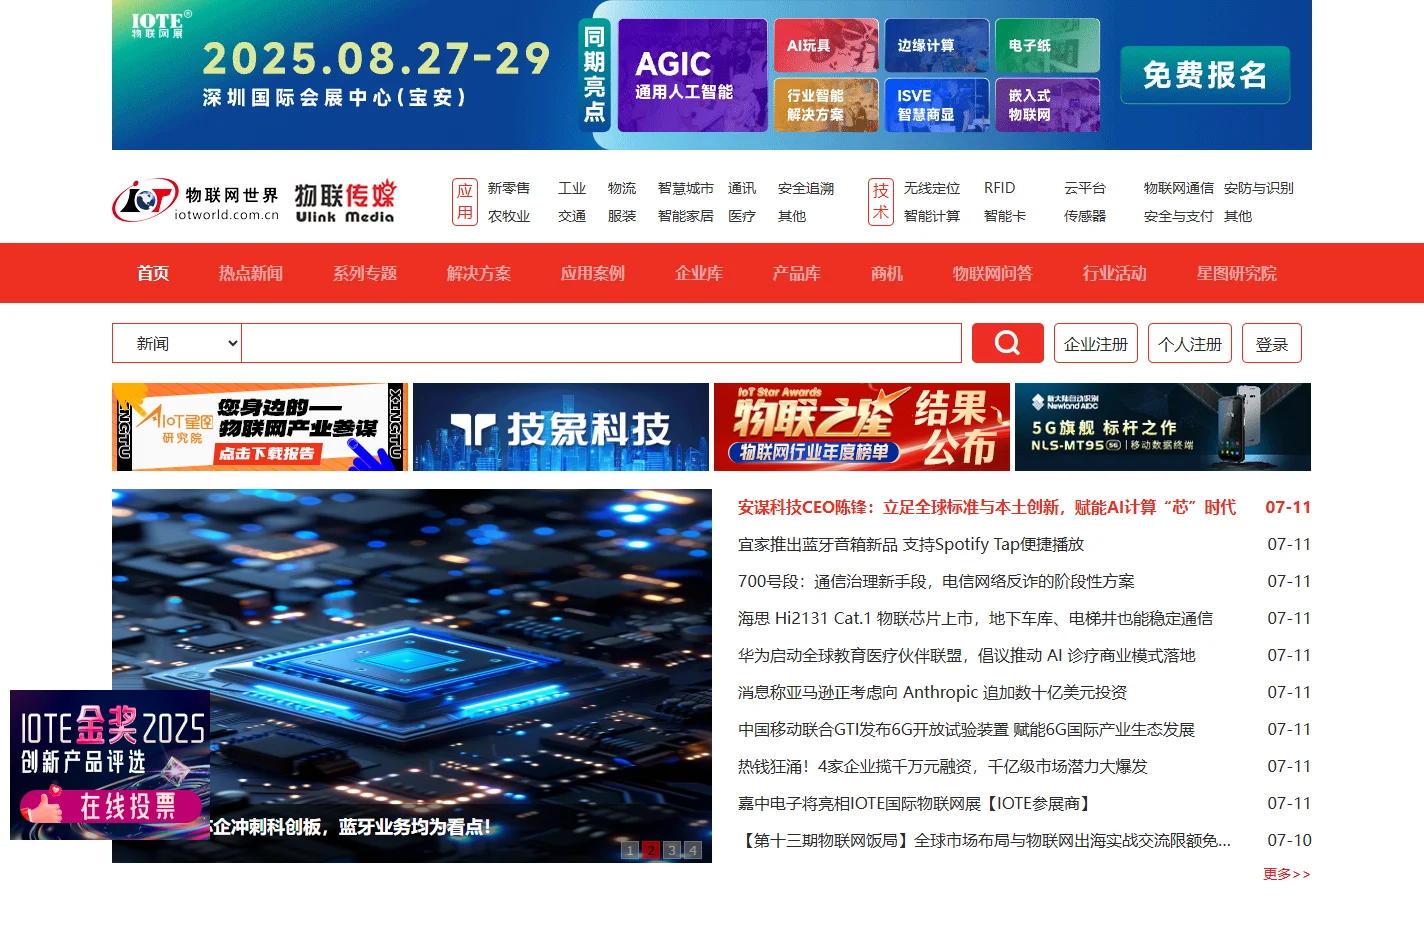Click the 智慧城市 application link
Screen dimensions: 1424x933
coord(686,188)
